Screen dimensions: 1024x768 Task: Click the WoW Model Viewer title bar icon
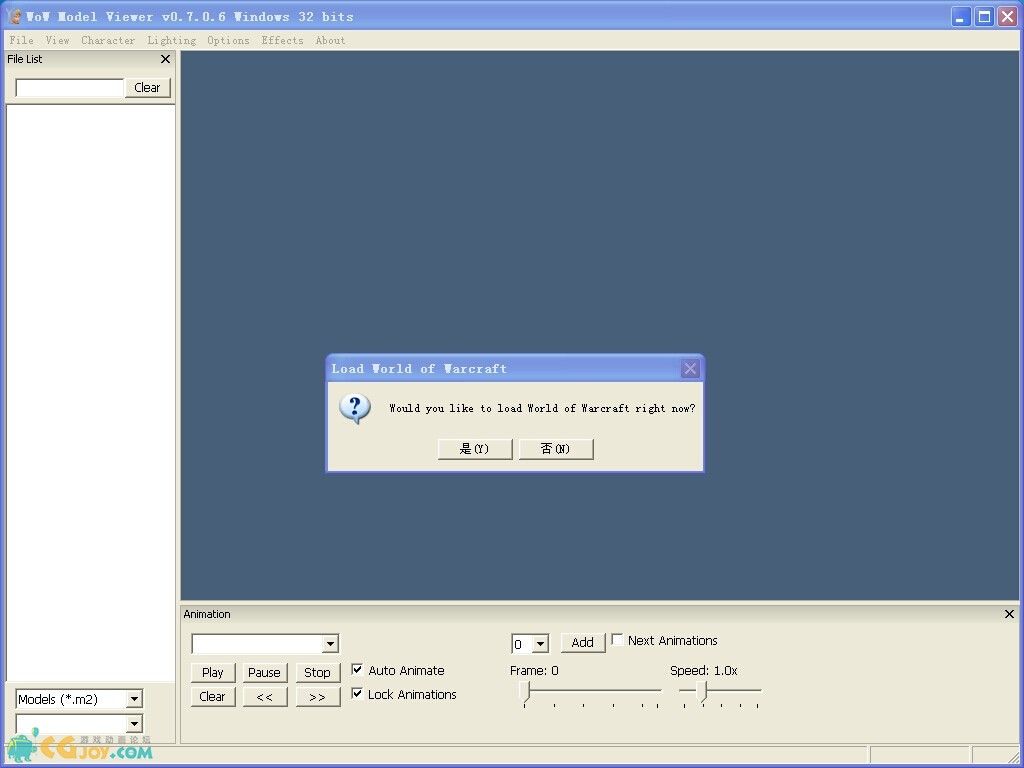click(14, 16)
